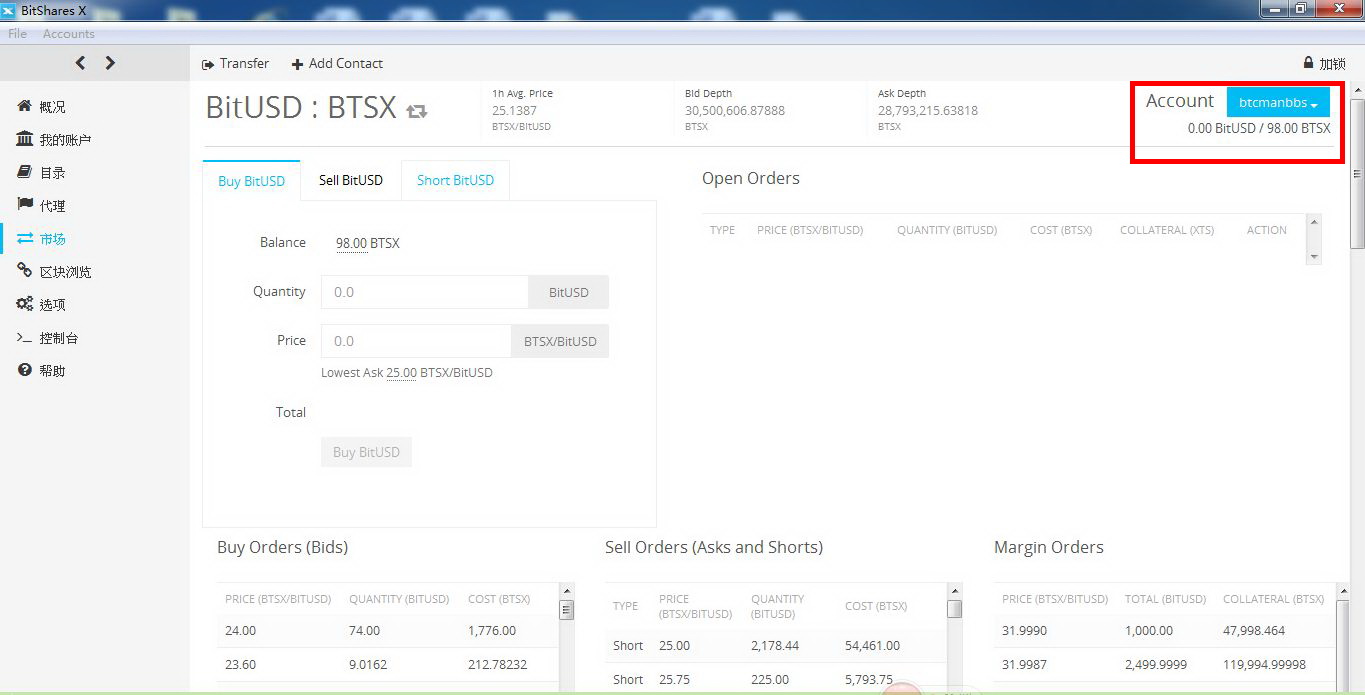
Task: Open the 控制台 console
Action: [48, 338]
